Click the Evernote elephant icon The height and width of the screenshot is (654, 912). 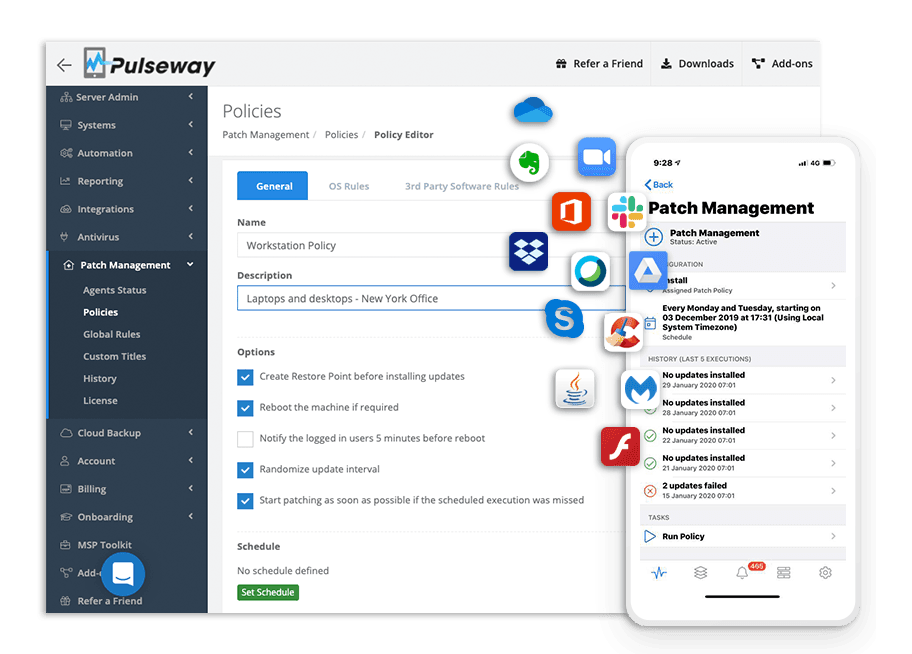tap(529, 162)
